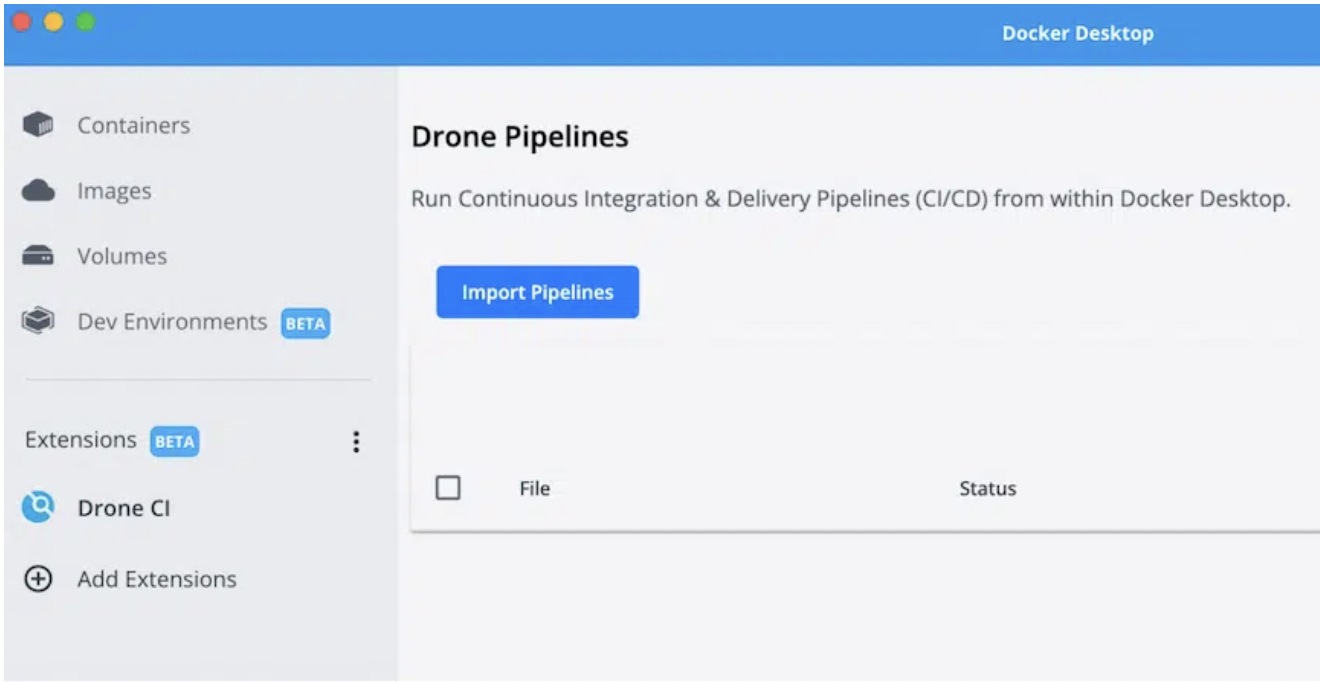Open the Containers section
The height and width of the screenshot is (682, 1320).
(133, 126)
